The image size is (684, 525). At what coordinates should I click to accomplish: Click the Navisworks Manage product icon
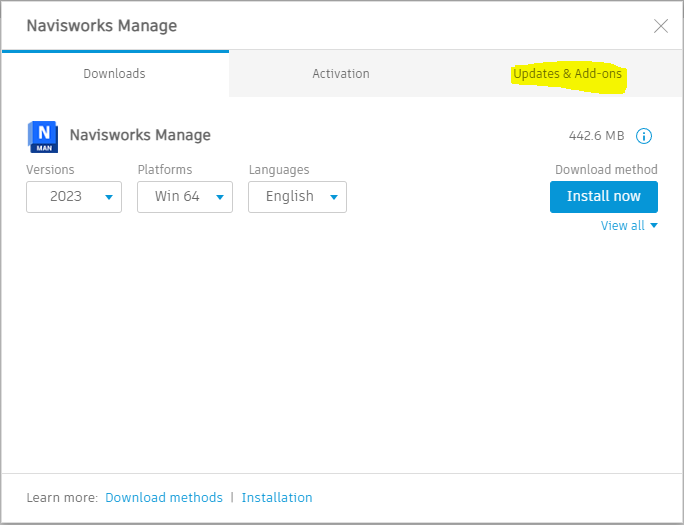point(43,136)
